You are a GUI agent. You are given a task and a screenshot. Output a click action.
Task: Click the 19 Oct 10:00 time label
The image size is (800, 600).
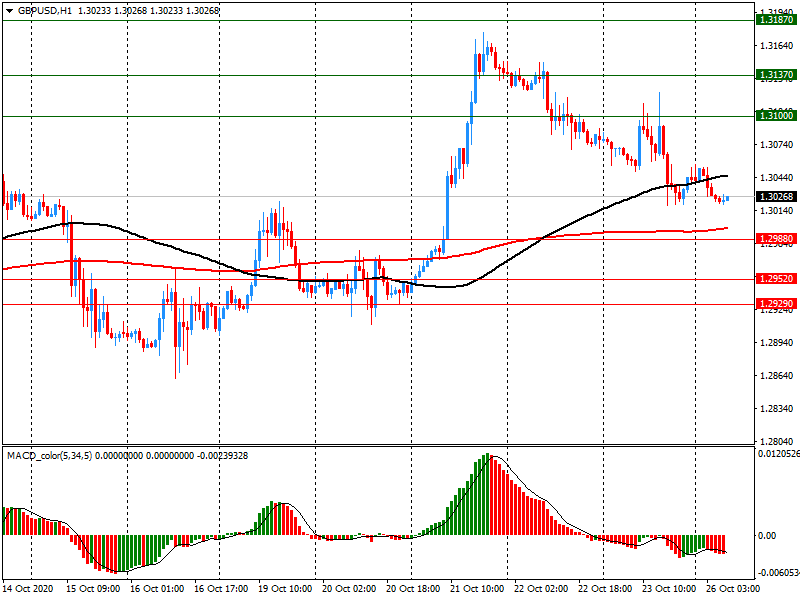point(287,590)
